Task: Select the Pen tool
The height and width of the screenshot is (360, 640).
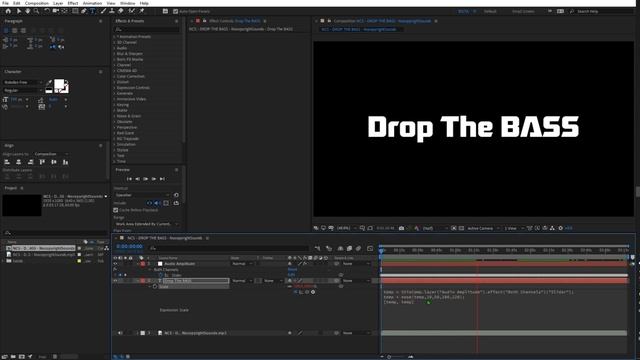Action: click(x=84, y=11)
